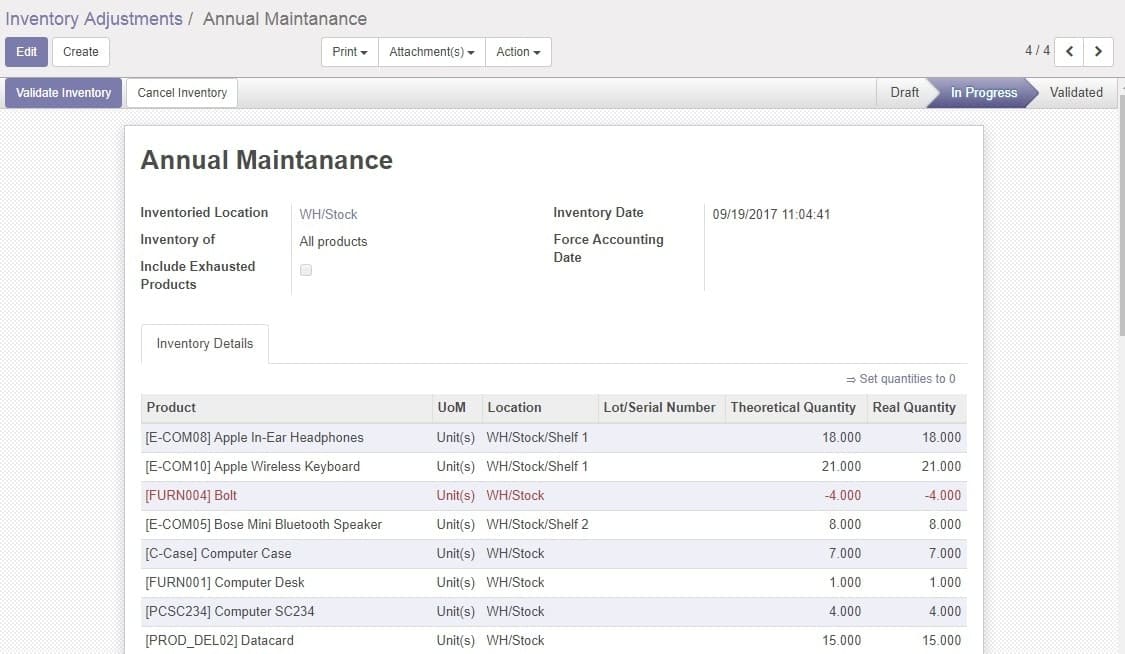Image resolution: width=1125 pixels, height=654 pixels.
Task: Select the FURN004 Bolt row
Action: (191, 496)
